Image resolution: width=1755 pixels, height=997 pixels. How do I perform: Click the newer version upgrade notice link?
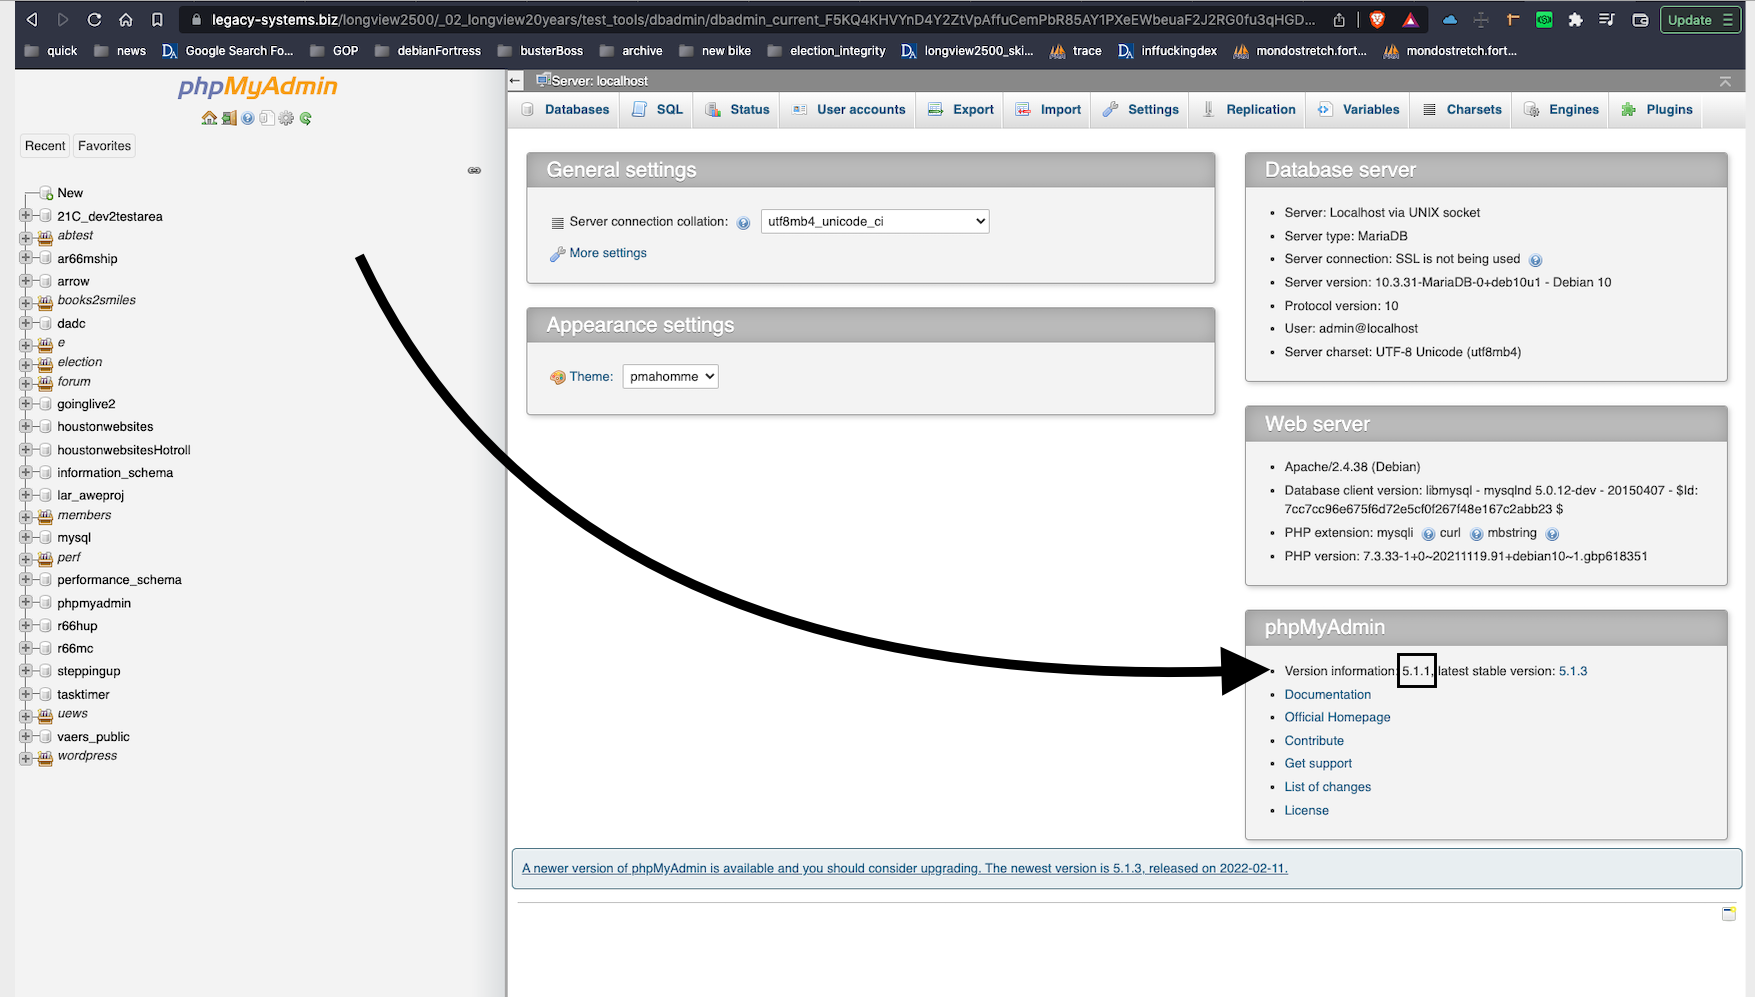(905, 868)
